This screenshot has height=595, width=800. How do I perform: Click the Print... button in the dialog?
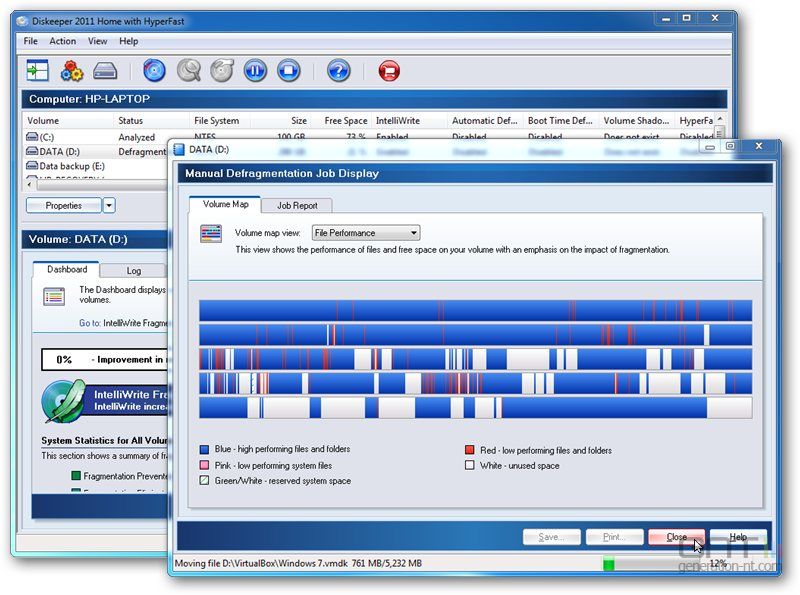(614, 537)
